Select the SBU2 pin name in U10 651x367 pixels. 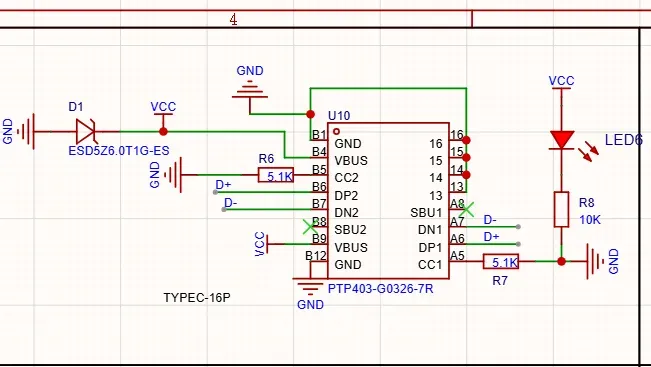click(350, 230)
